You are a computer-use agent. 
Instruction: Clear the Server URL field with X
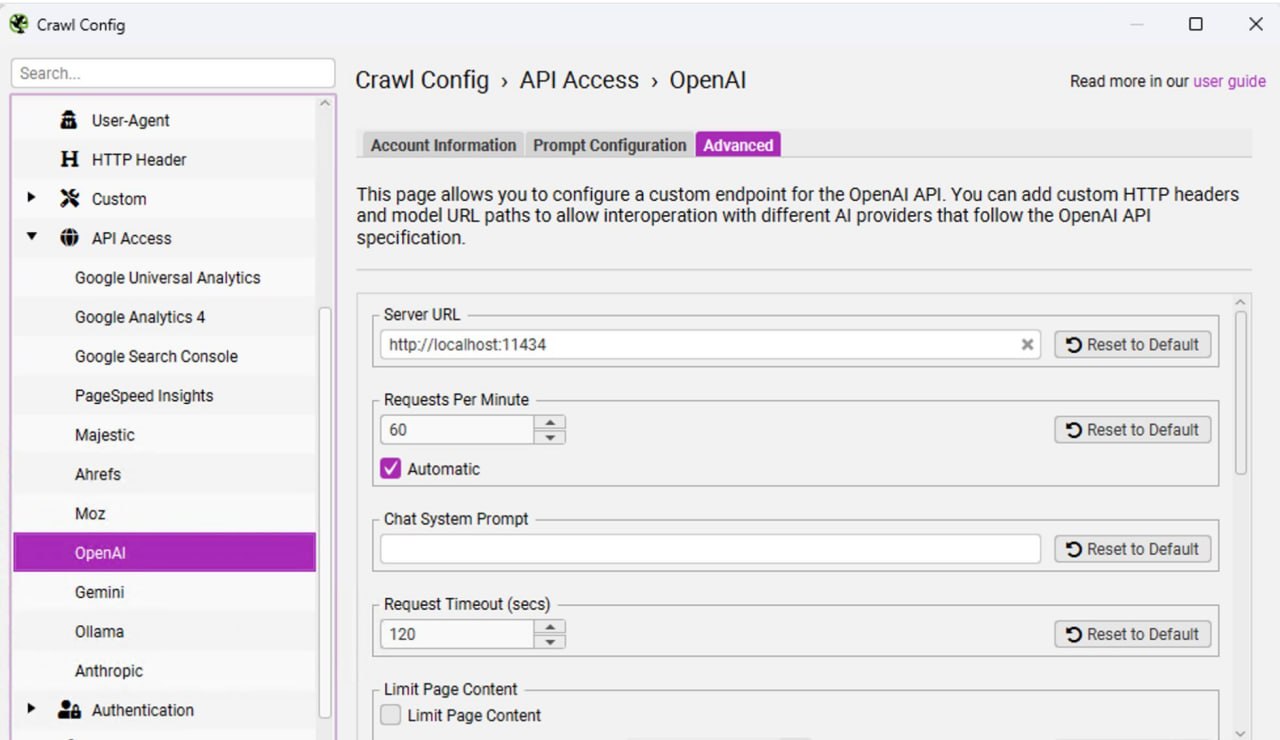(1027, 345)
